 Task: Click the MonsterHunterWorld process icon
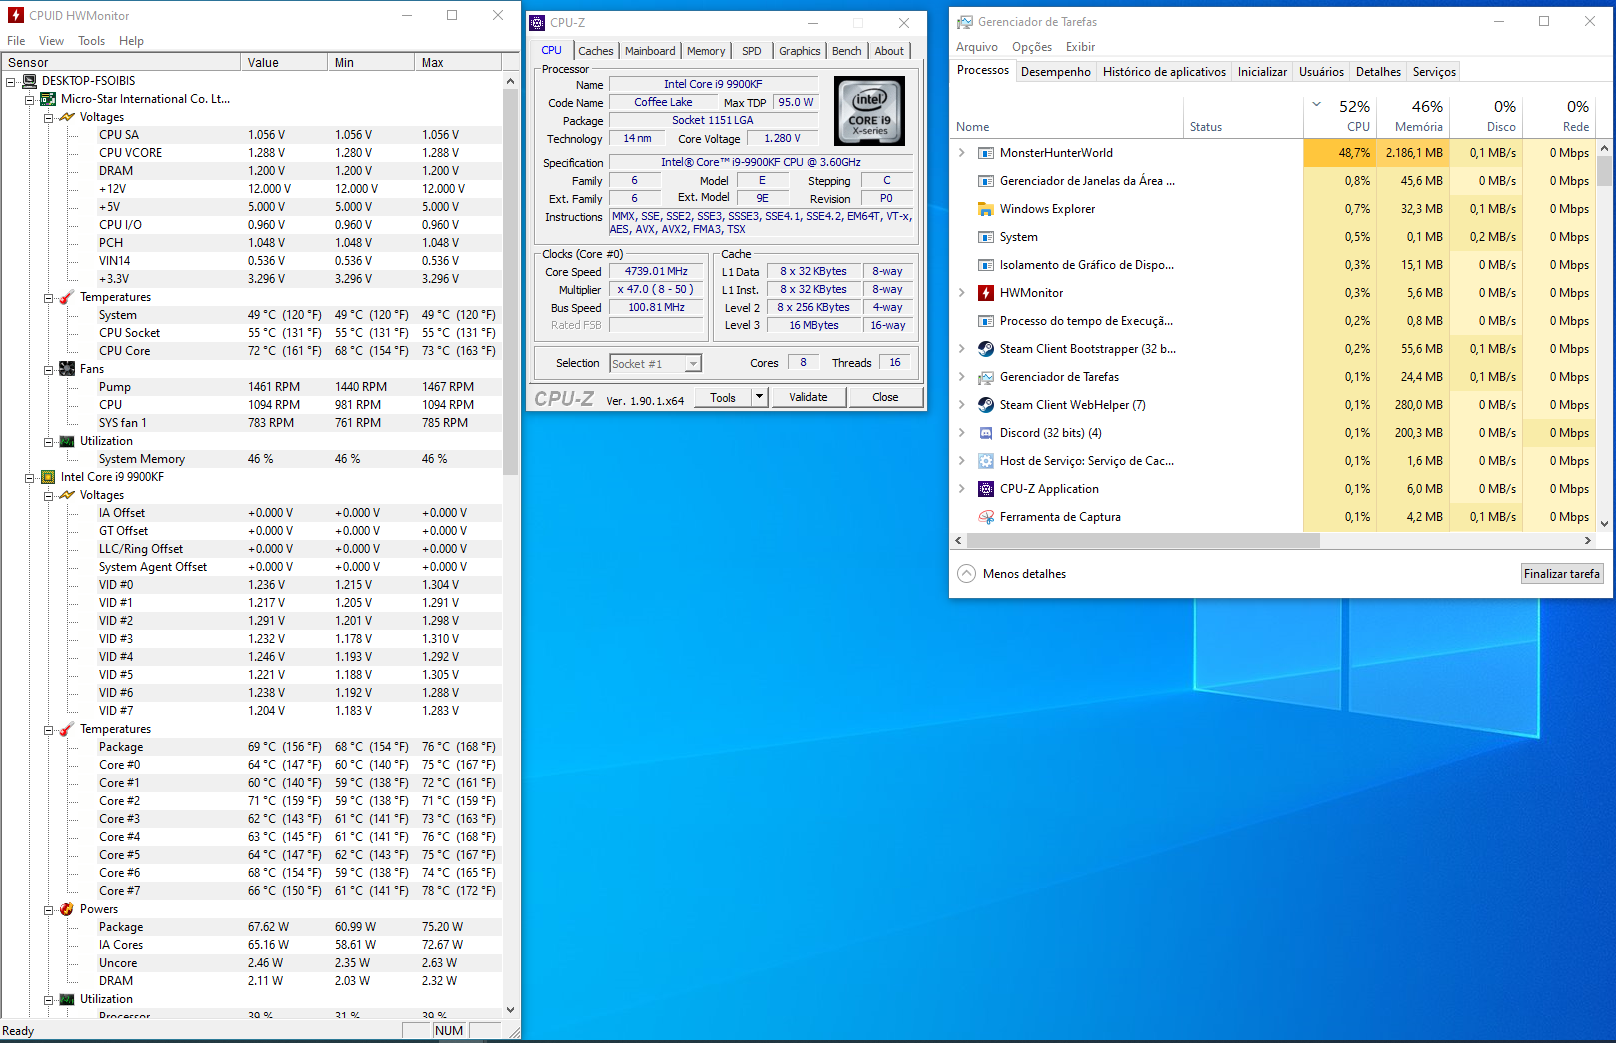click(985, 153)
